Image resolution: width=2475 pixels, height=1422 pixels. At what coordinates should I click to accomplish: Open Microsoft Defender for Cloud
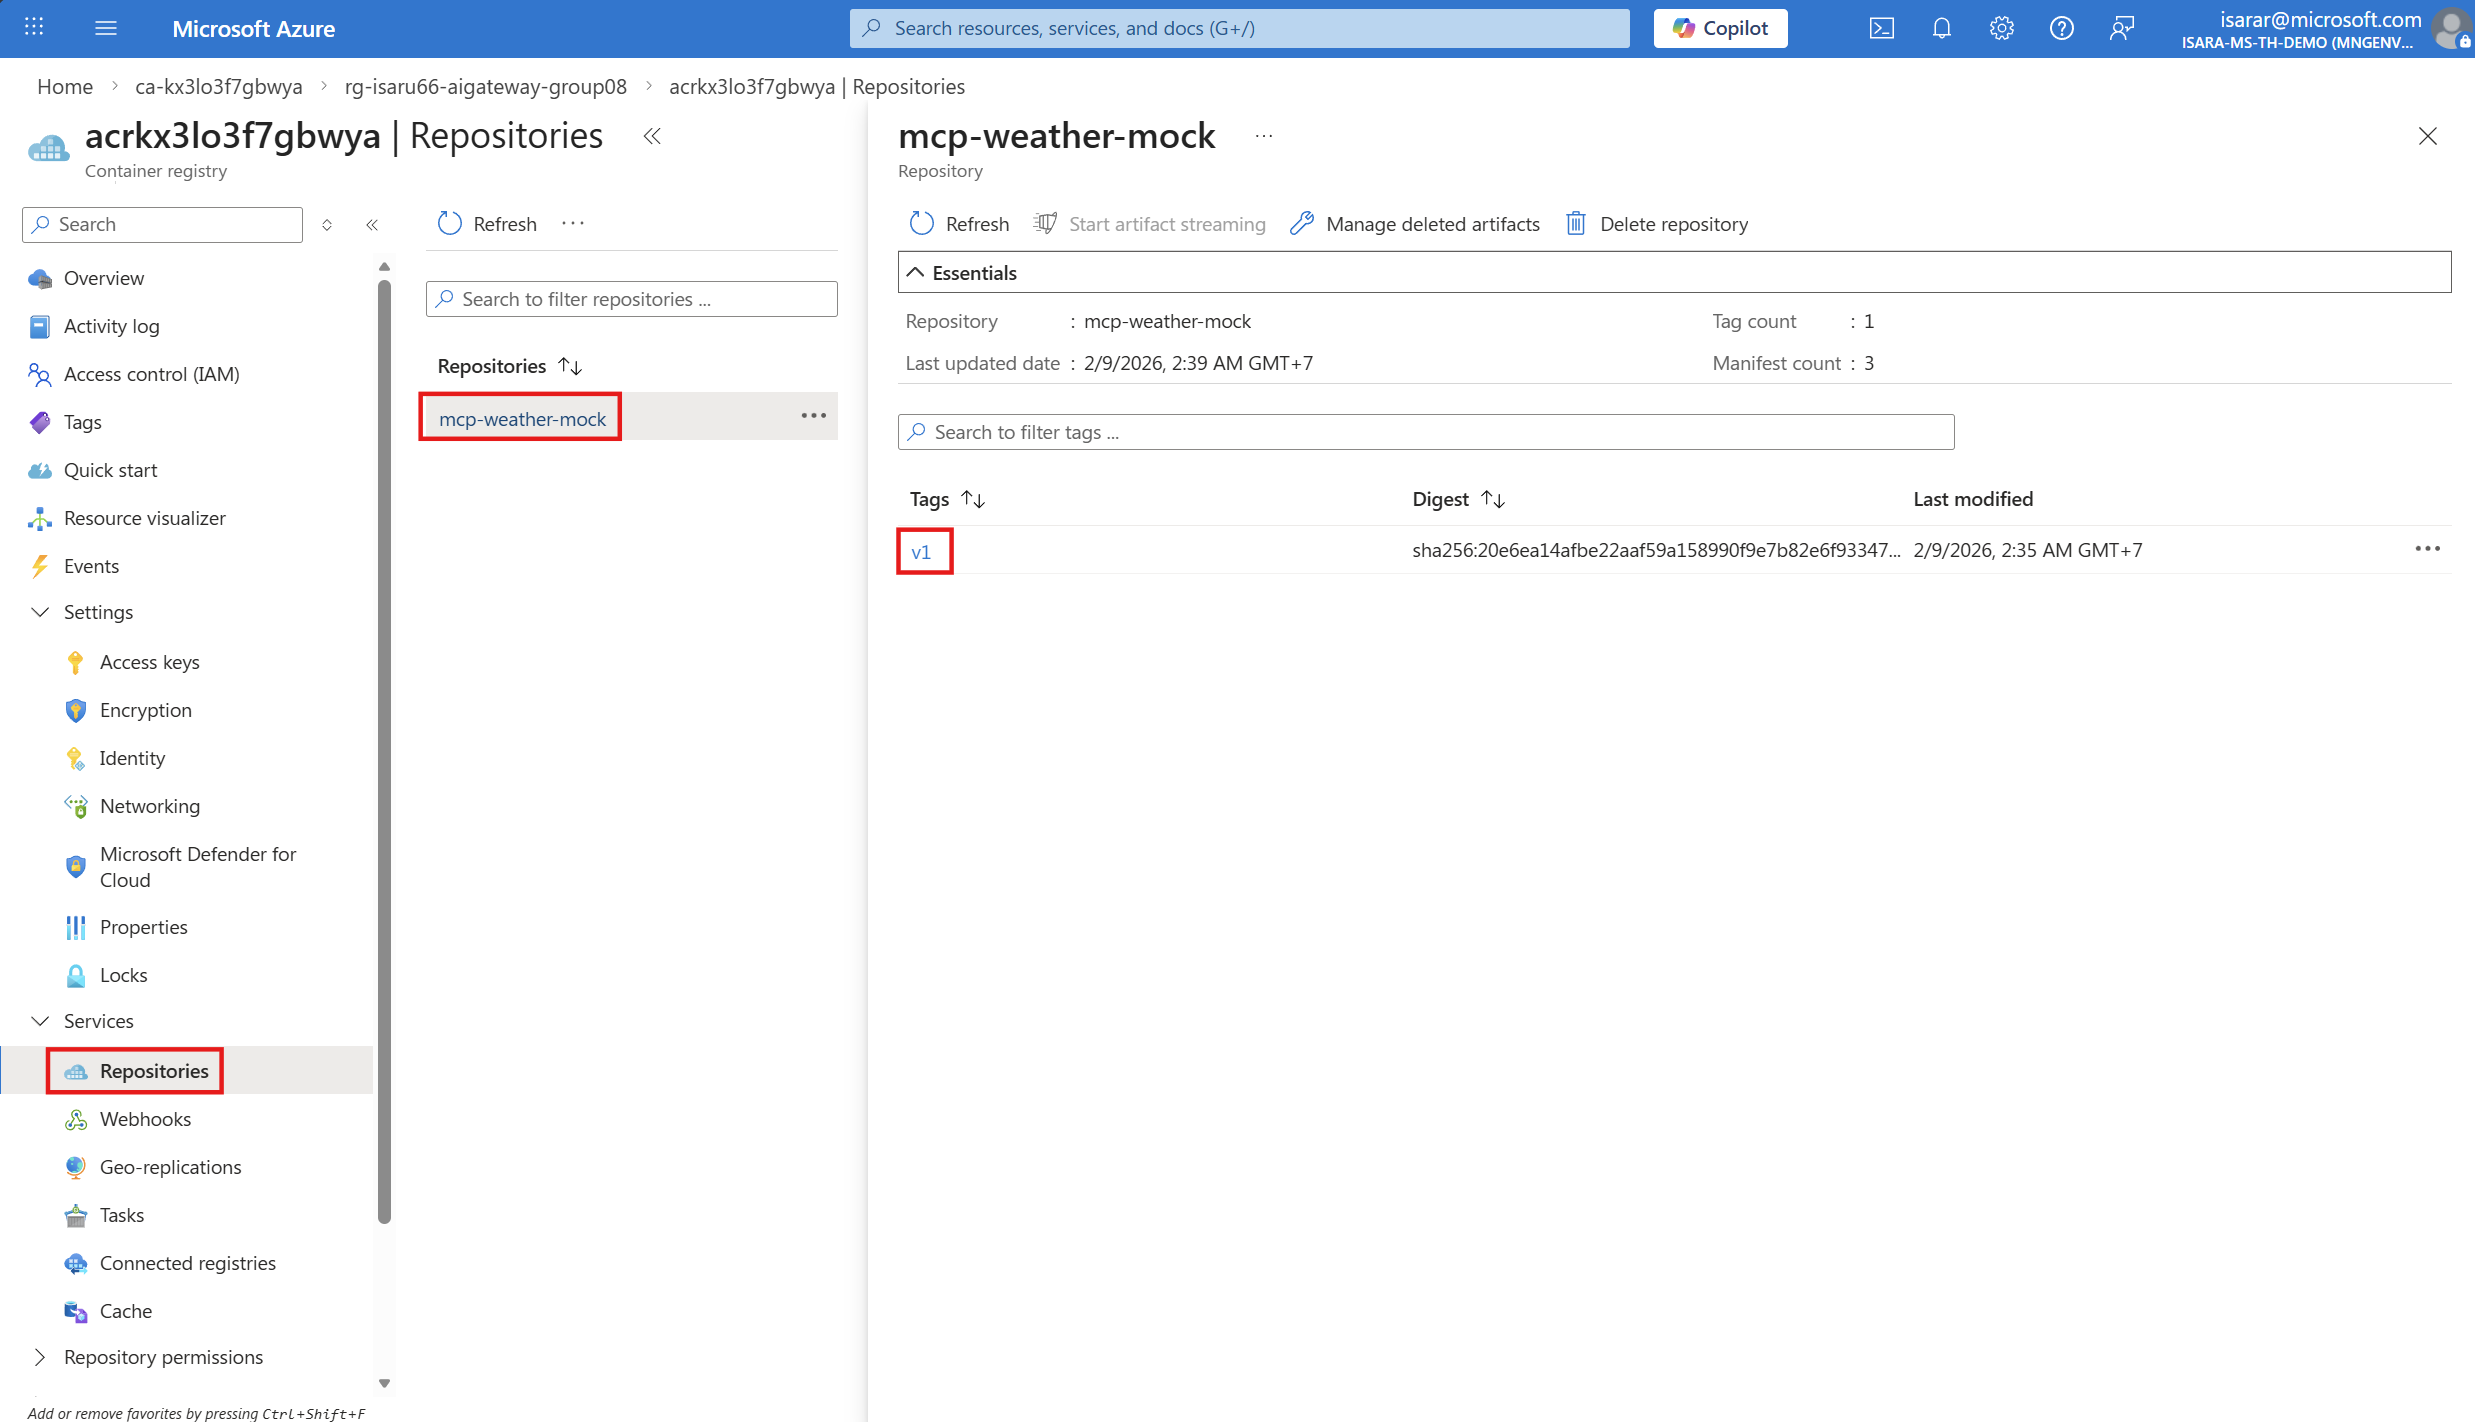(198, 867)
